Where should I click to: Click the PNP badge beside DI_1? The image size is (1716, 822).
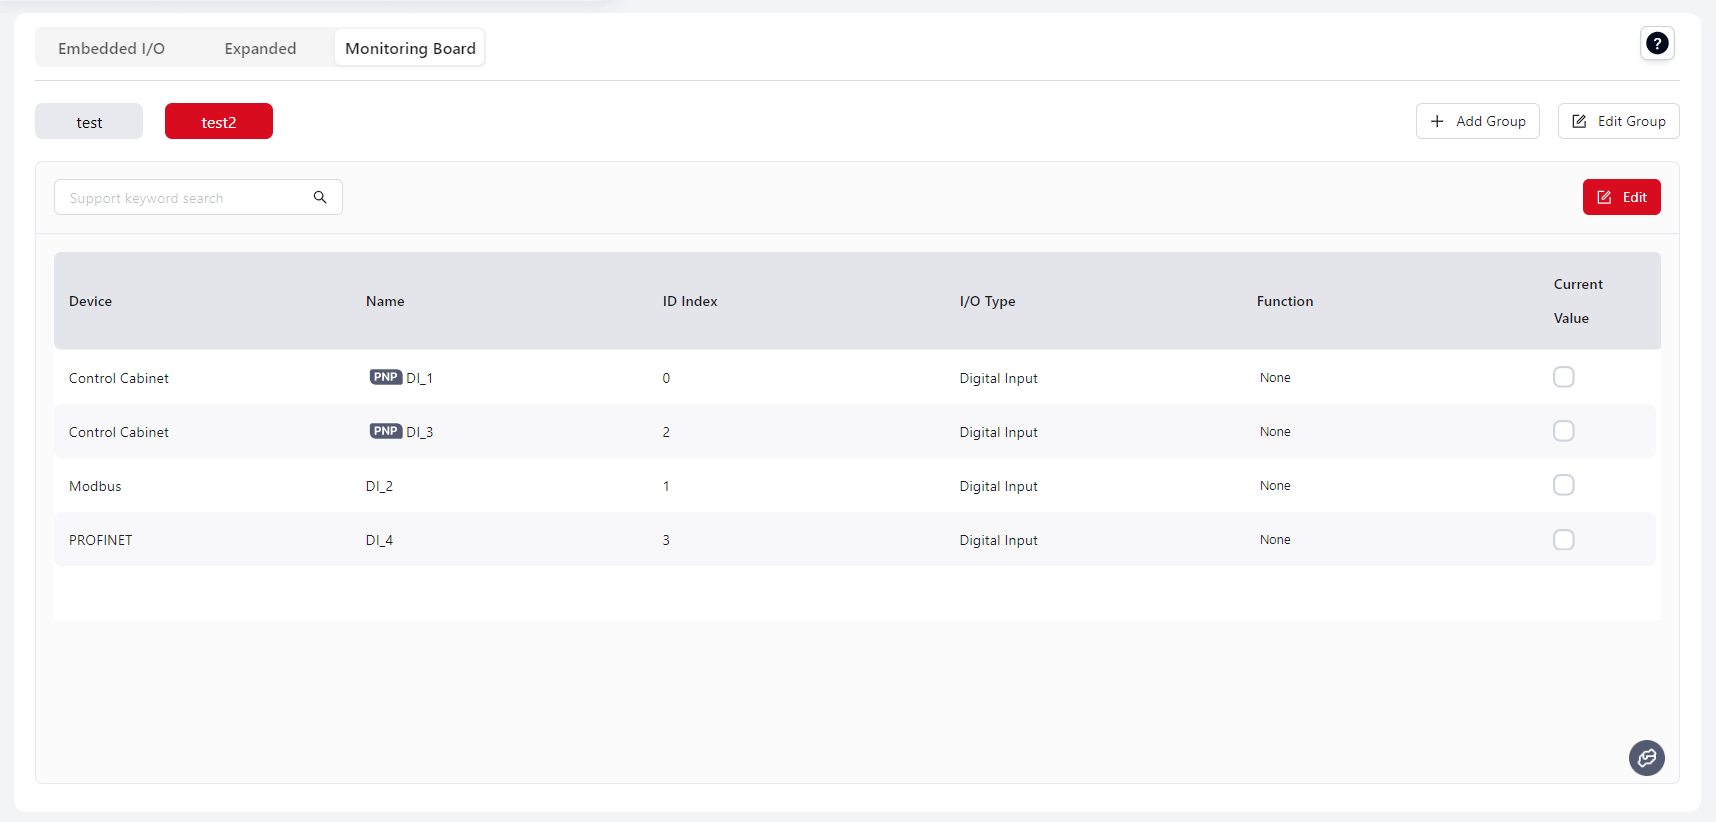coord(385,377)
